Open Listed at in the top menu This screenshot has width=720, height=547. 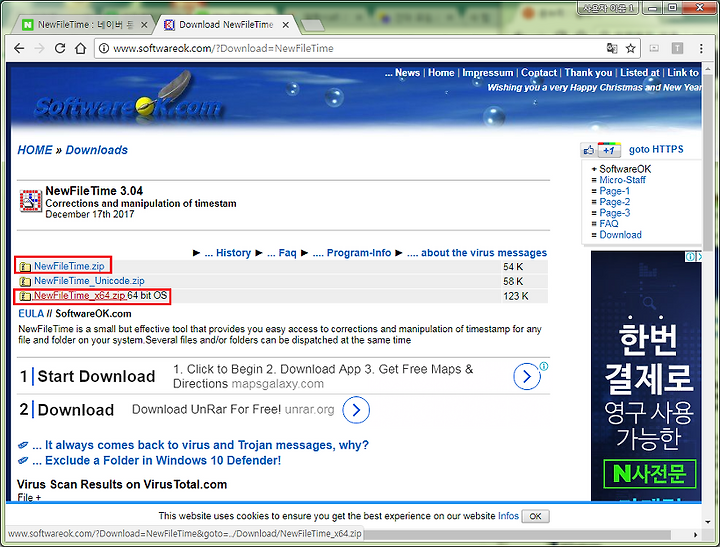tap(640, 73)
